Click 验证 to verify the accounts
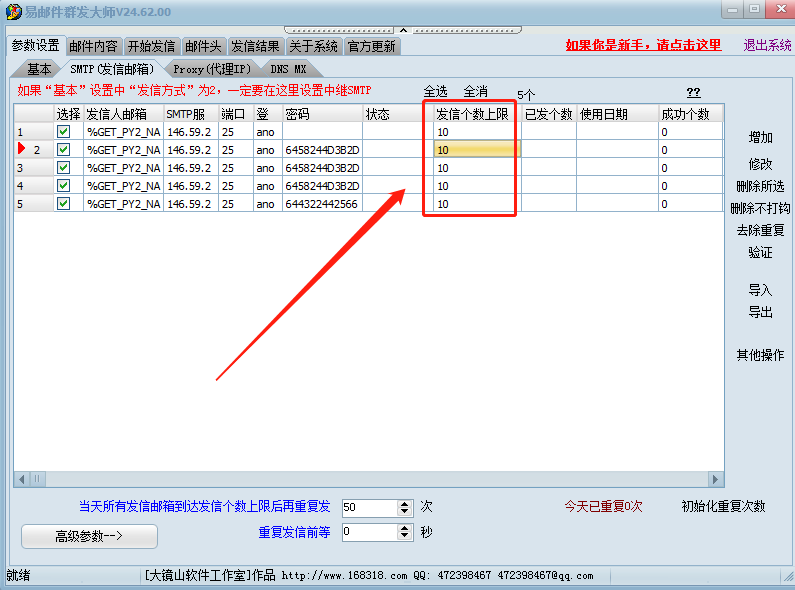795x590 pixels. click(760, 253)
